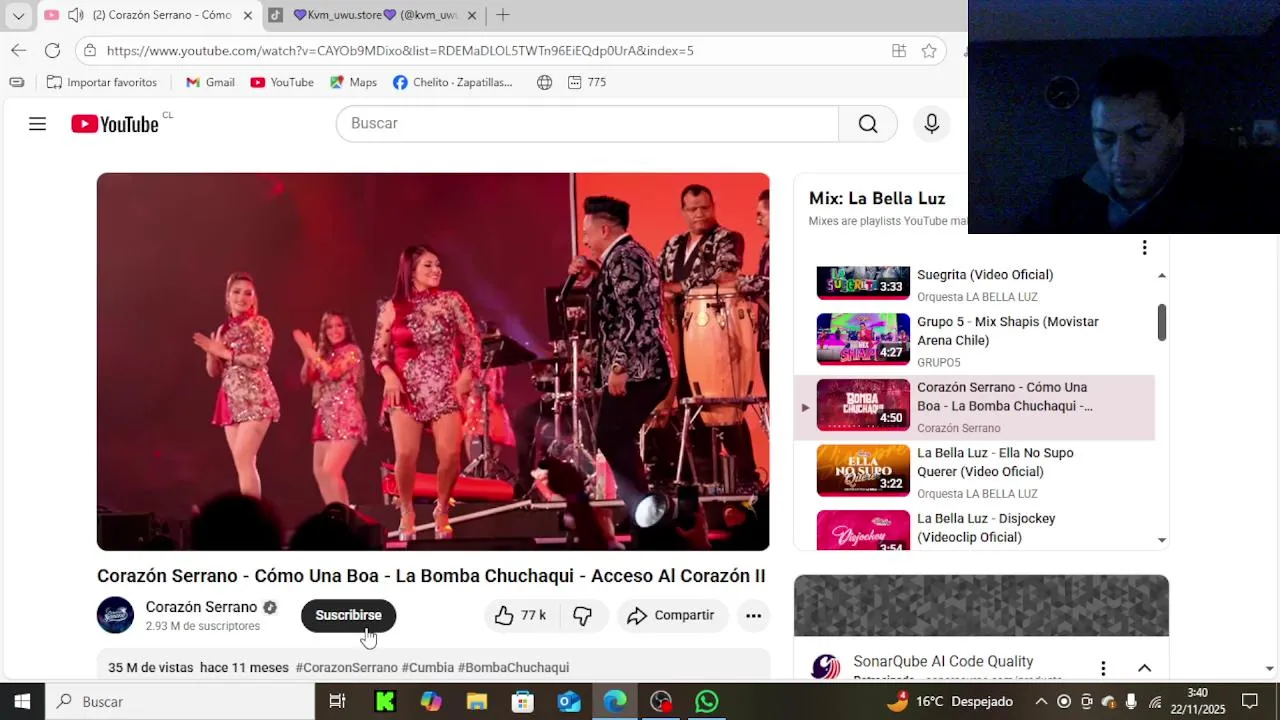Click the video player to pause
Image resolution: width=1280 pixels, height=720 pixels.
pyautogui.click(x=433, y=361)
